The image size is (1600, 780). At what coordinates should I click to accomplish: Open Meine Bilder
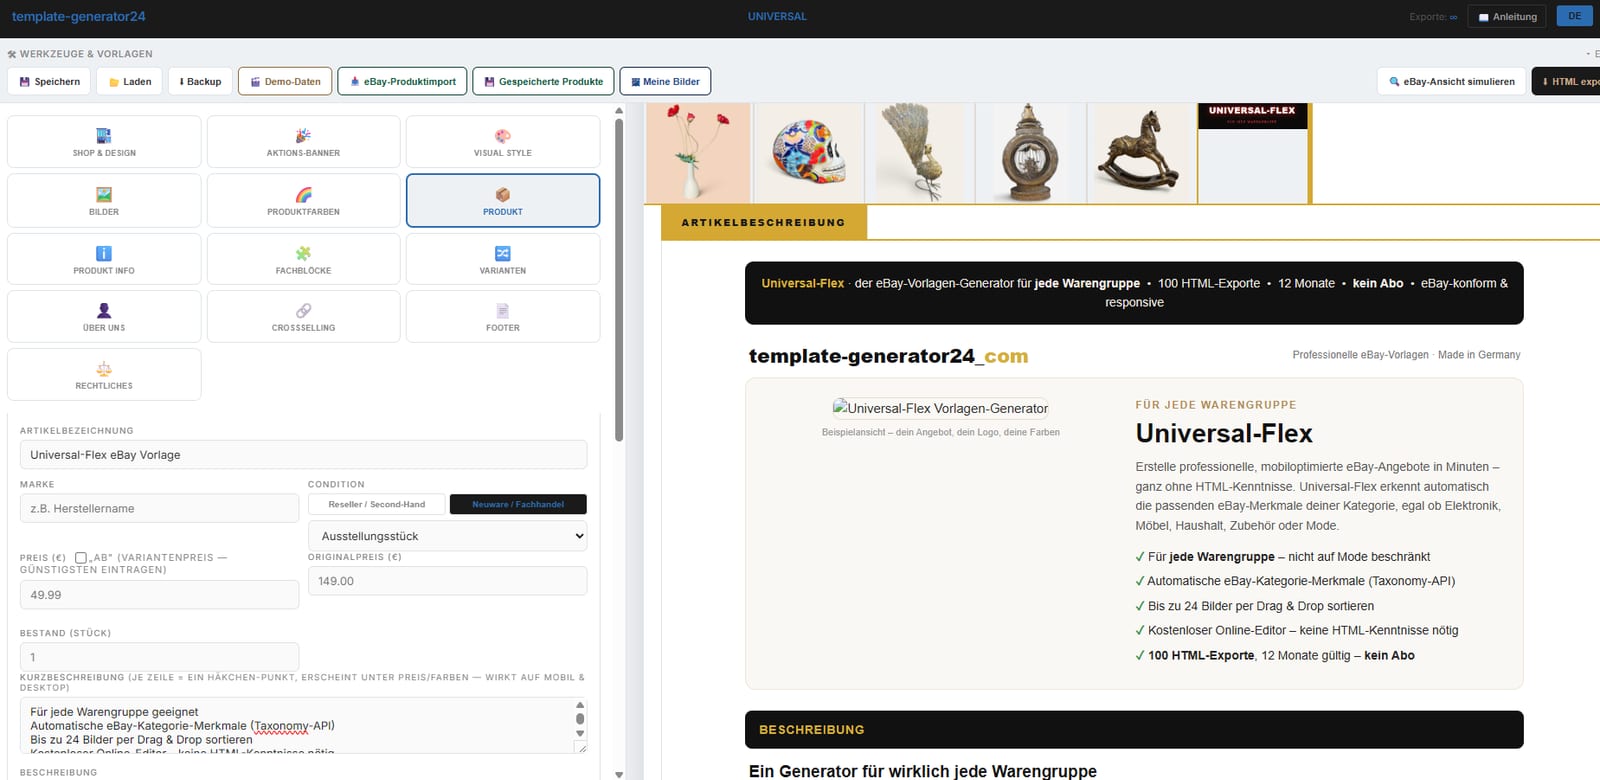[665, 82]
